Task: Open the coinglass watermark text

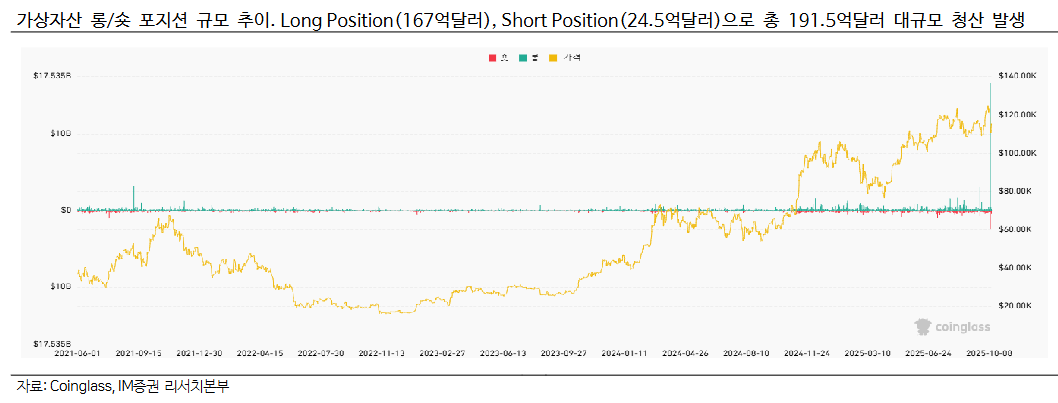Action: [x=958, y=326]
